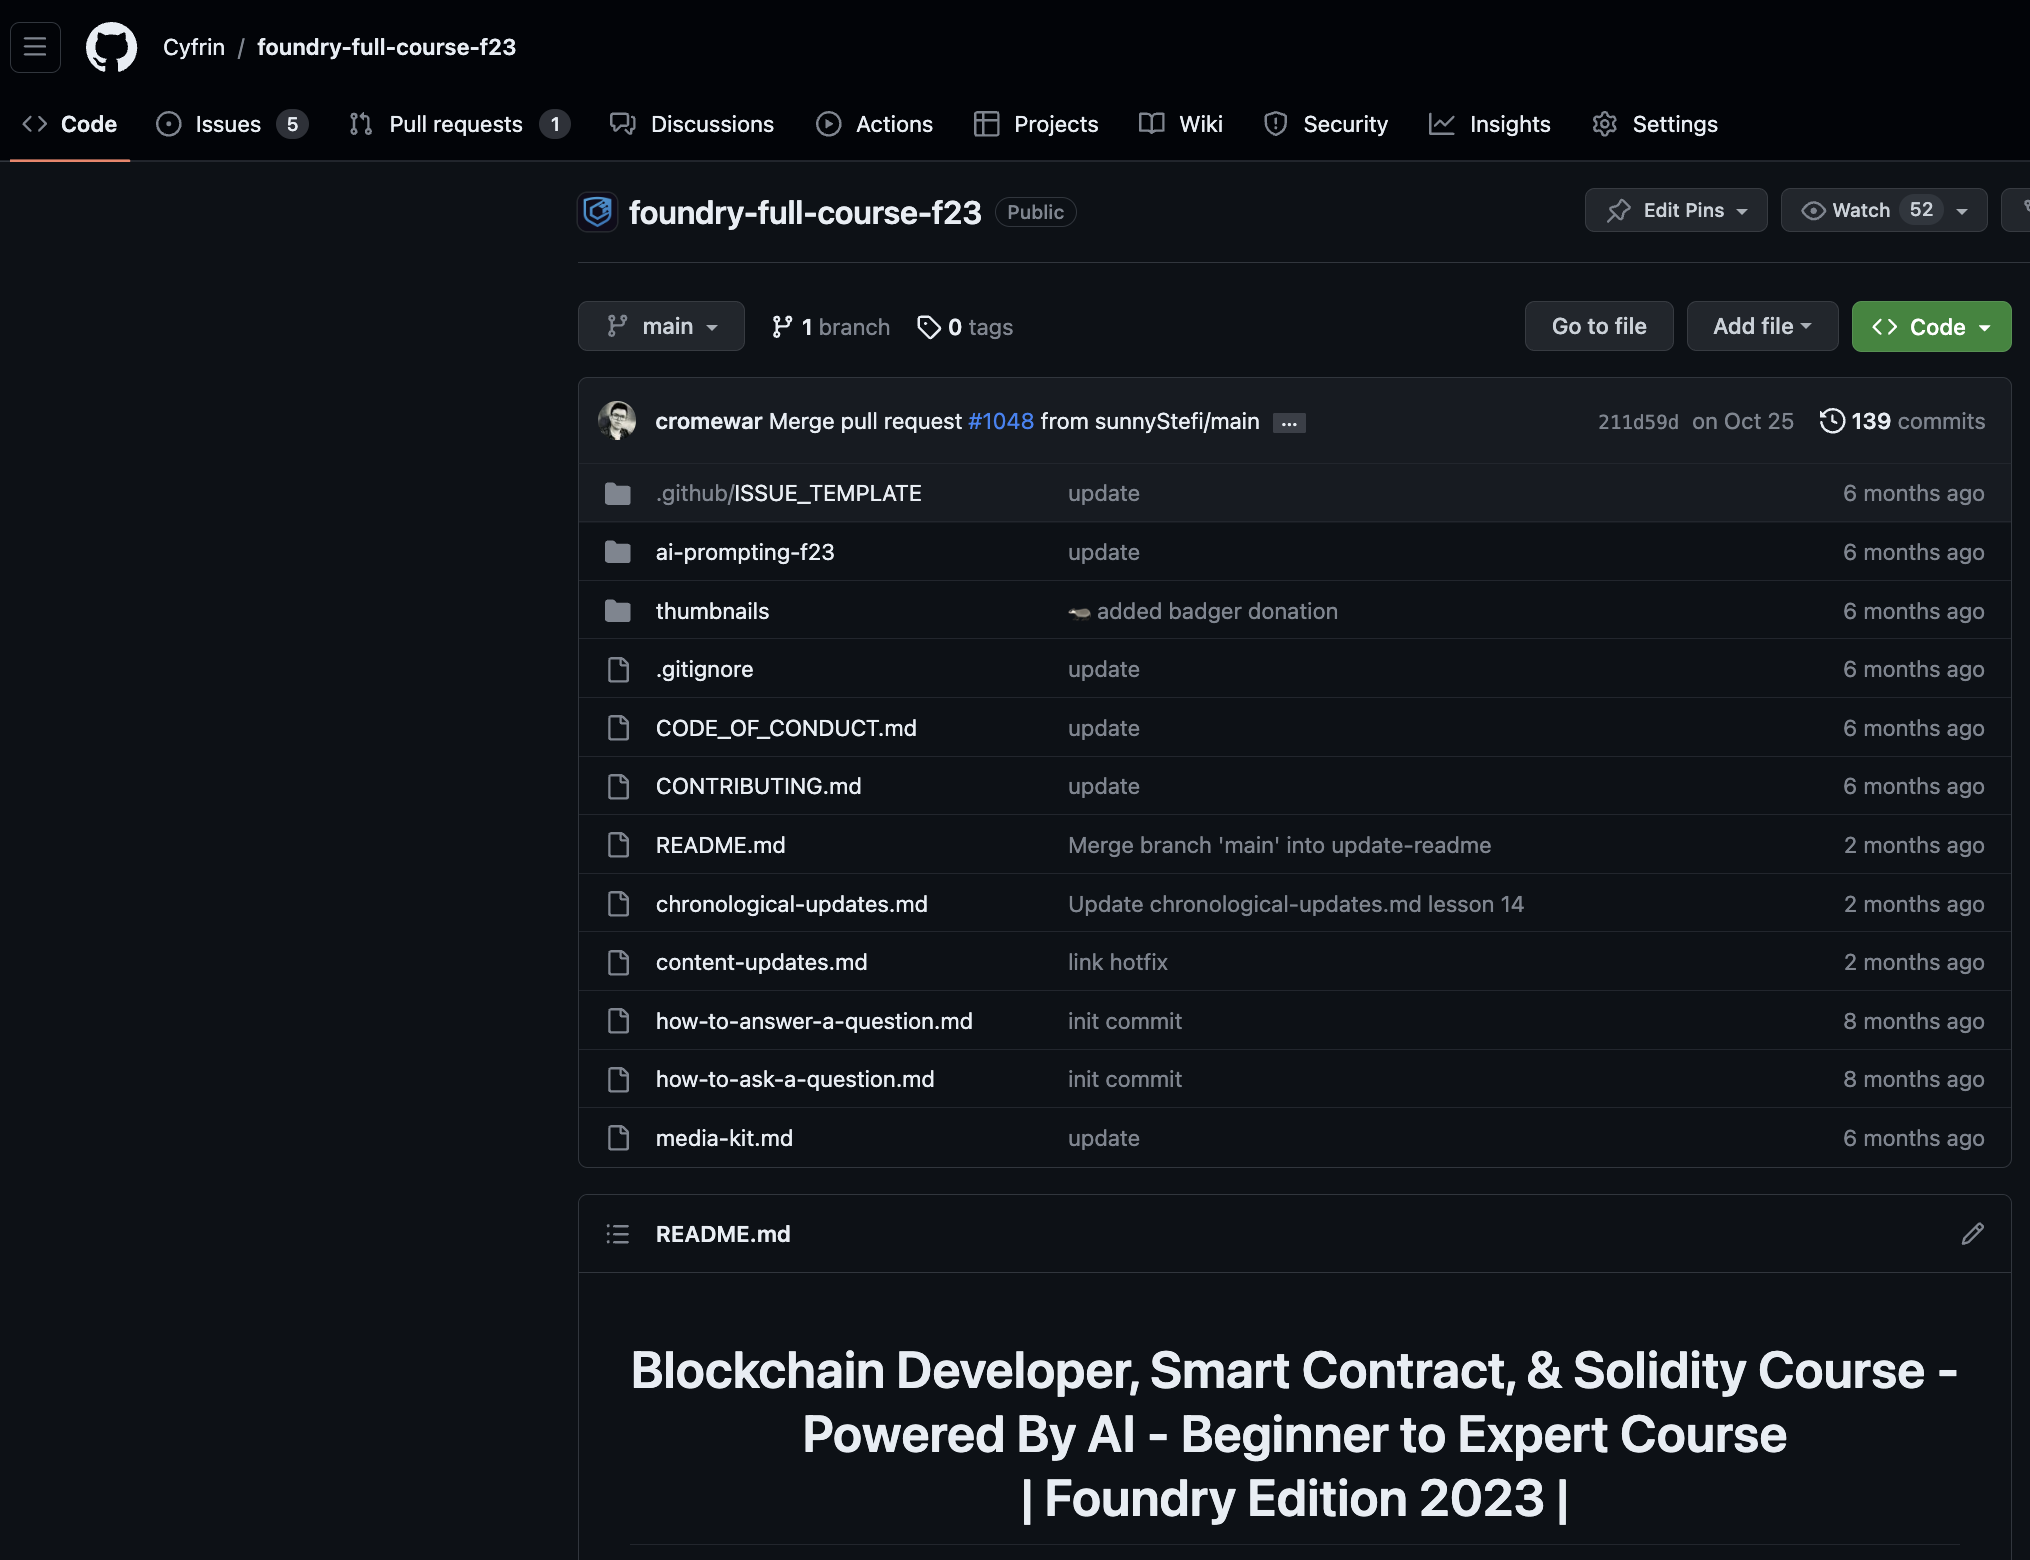Click the file icon for chronological-updates.md
The image size is (2030, 1560).
tap(618, 904)
